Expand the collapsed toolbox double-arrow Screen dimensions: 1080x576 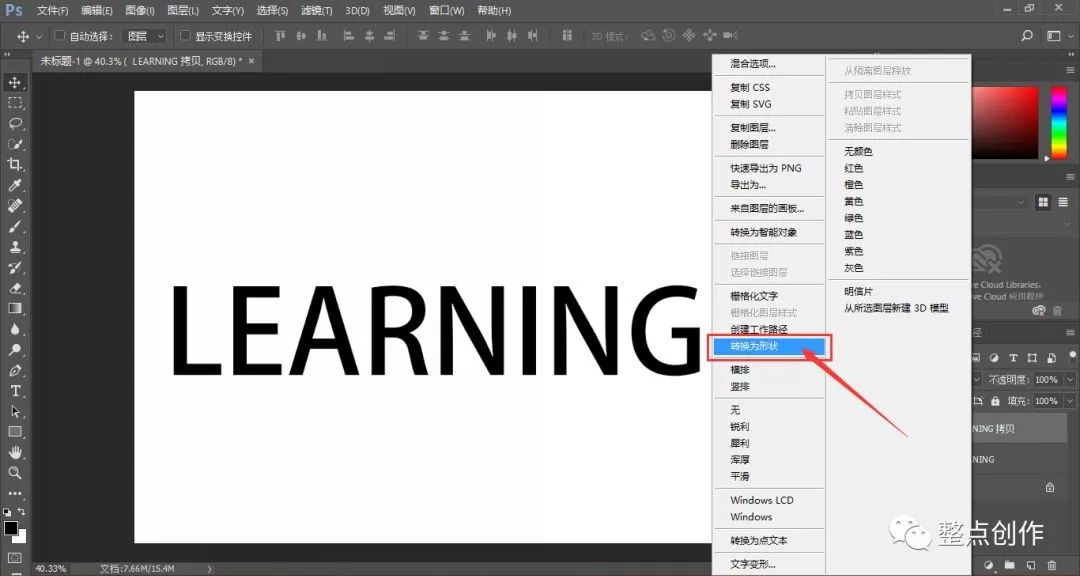pyautogui.click(x=7, y=55)
